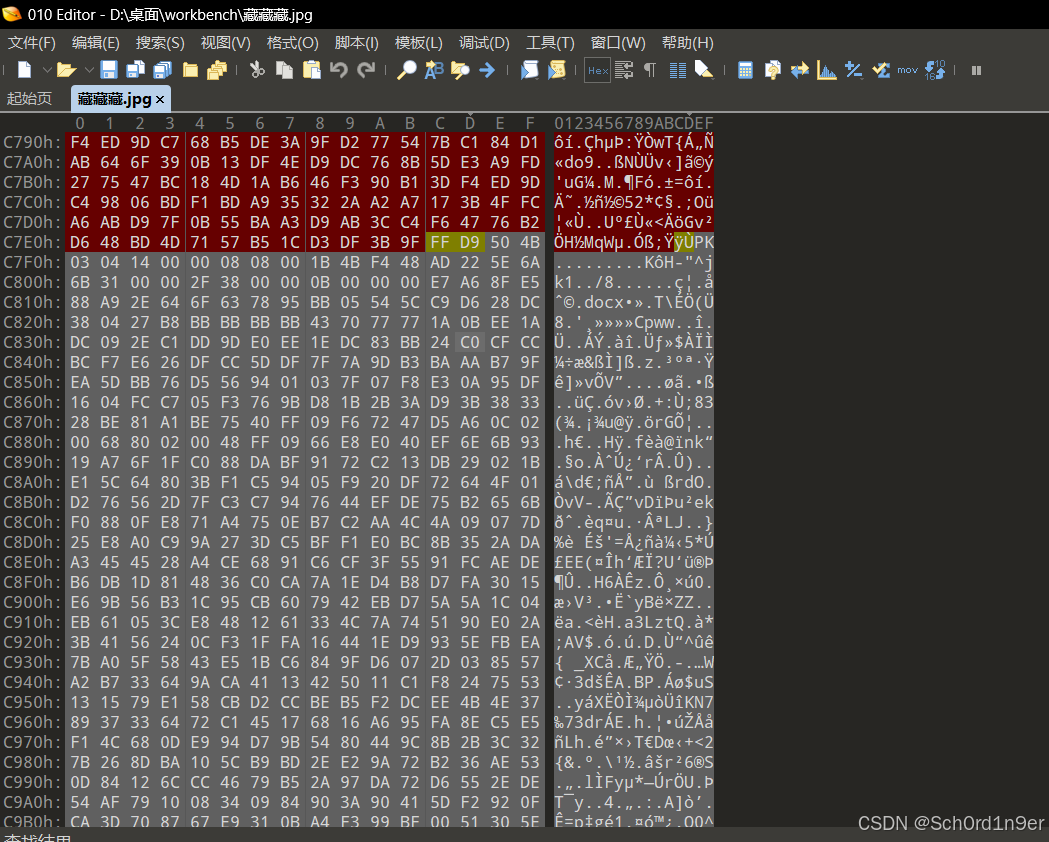Open the 搜索(S) menu
Screen dimensions: 1049x842
coord(160,43)
